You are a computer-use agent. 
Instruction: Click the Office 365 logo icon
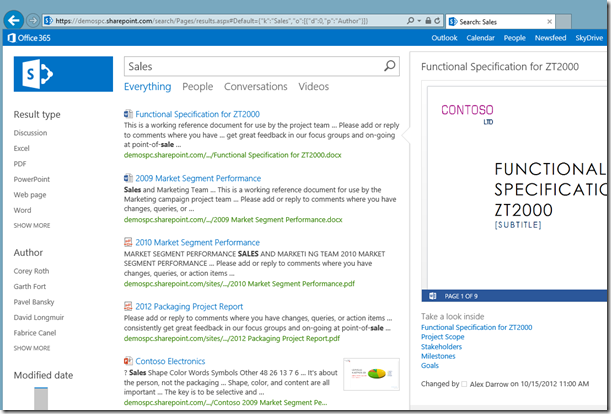click(x=12, y=38)
